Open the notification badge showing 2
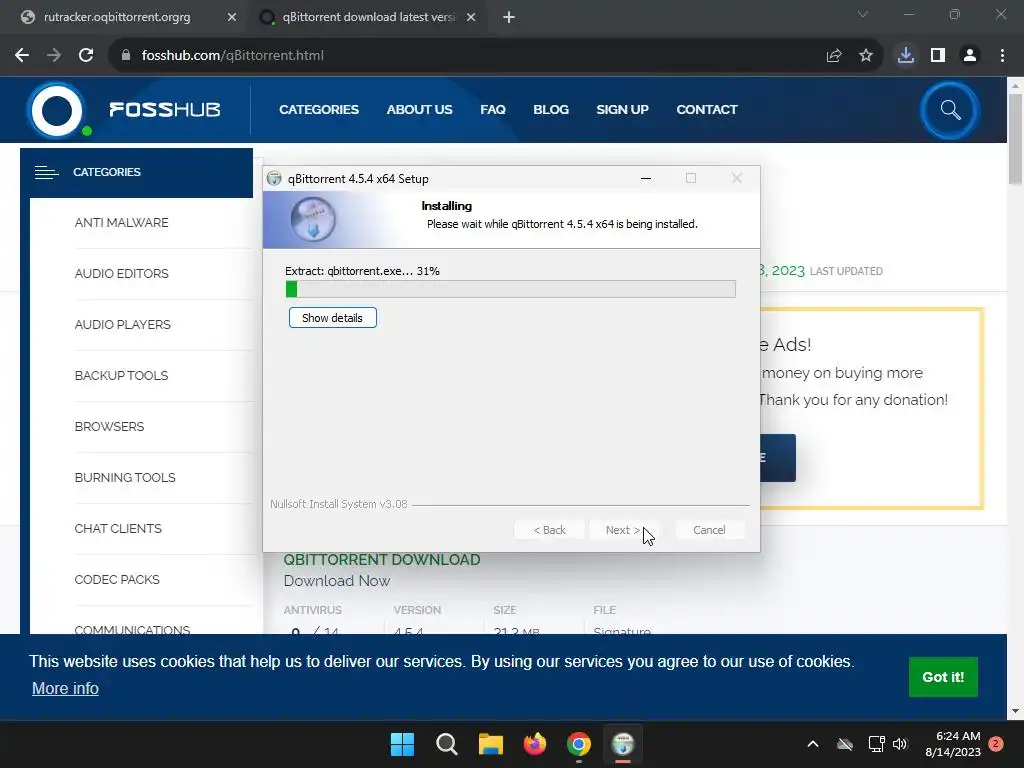 click(x=996, y=744)
